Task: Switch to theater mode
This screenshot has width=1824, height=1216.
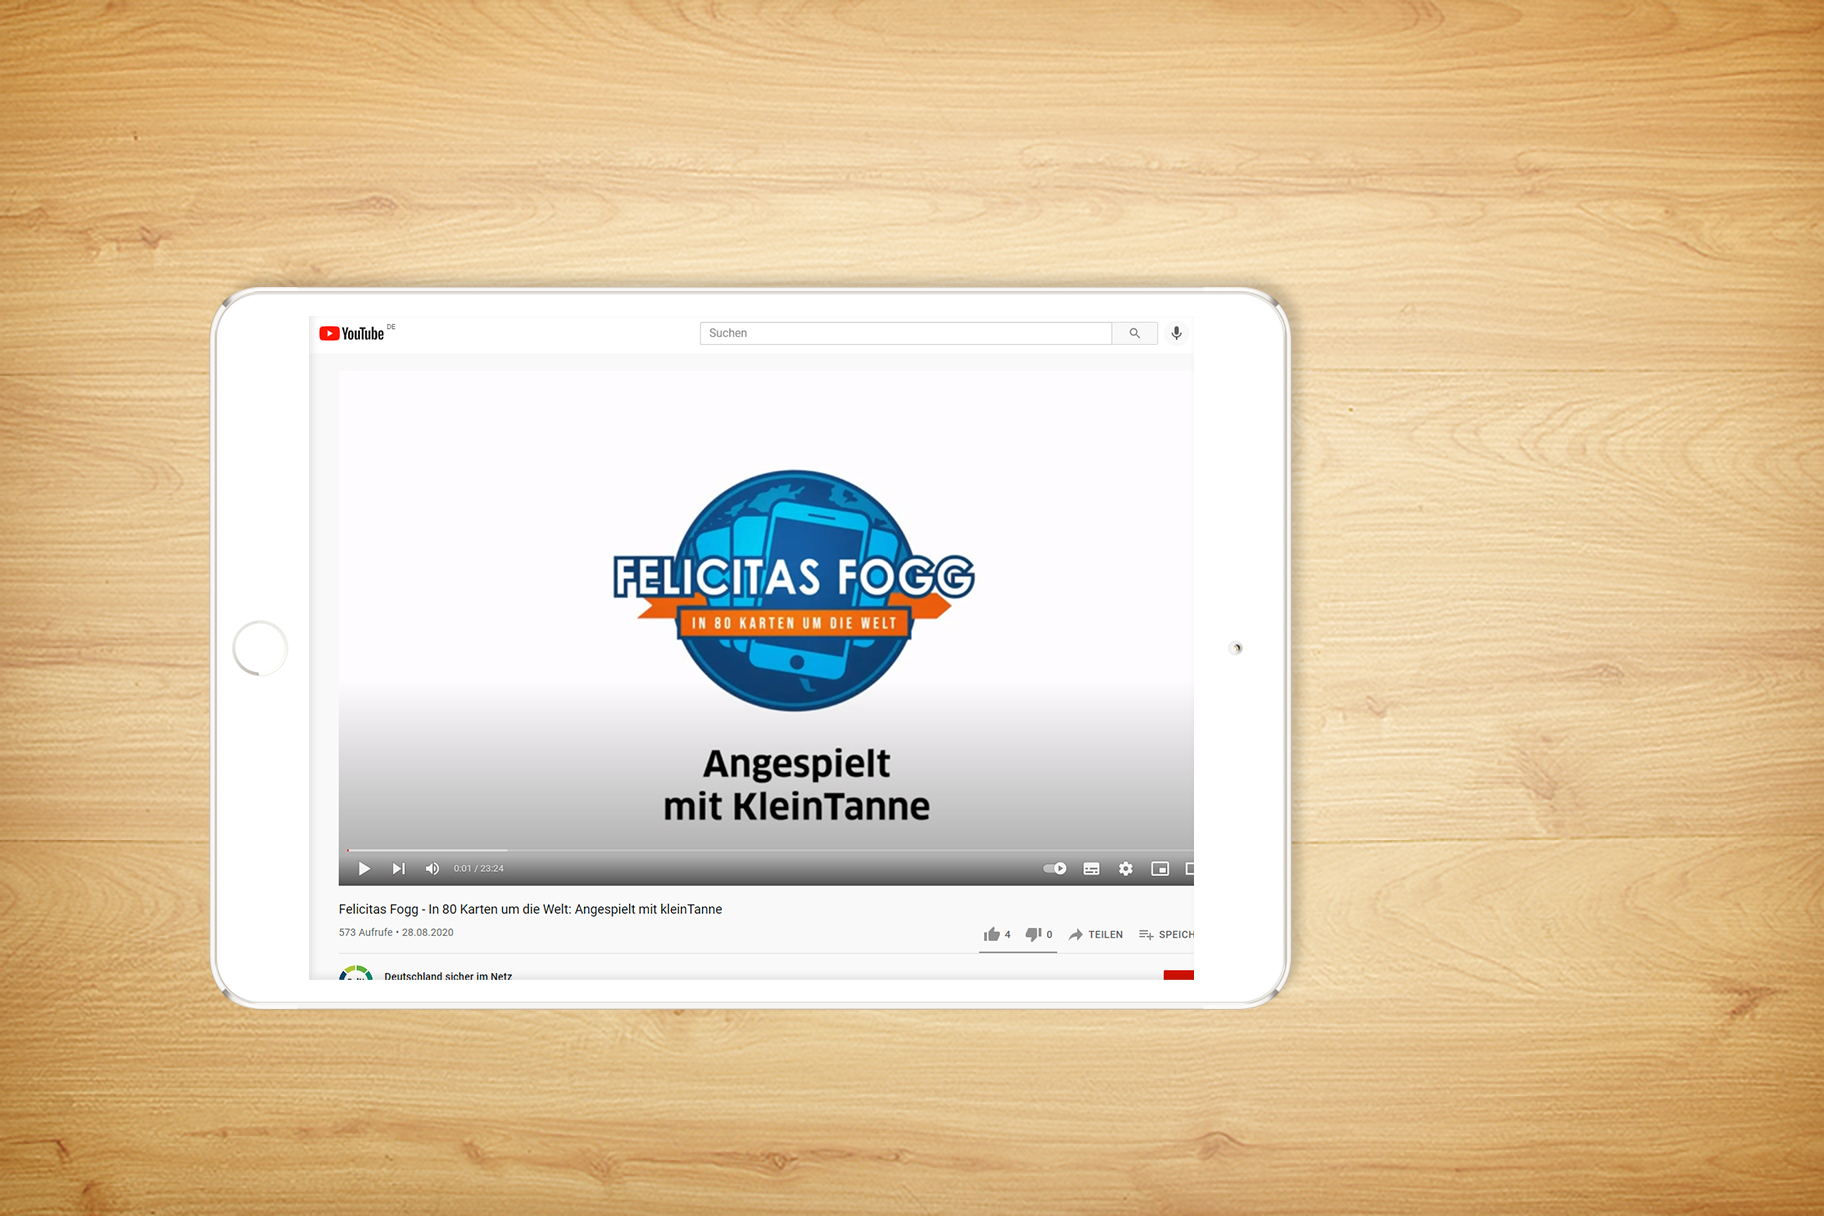Action: point(1190,869)
